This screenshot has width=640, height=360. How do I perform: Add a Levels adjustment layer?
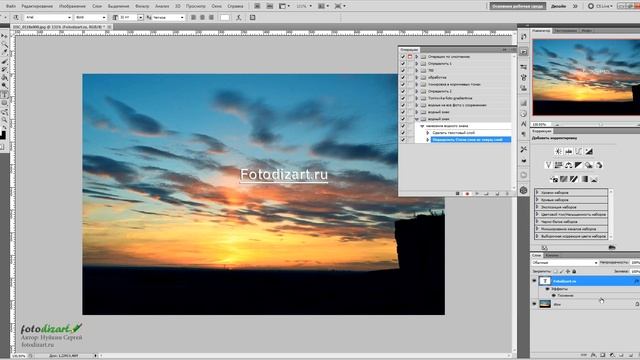point(569,151)
